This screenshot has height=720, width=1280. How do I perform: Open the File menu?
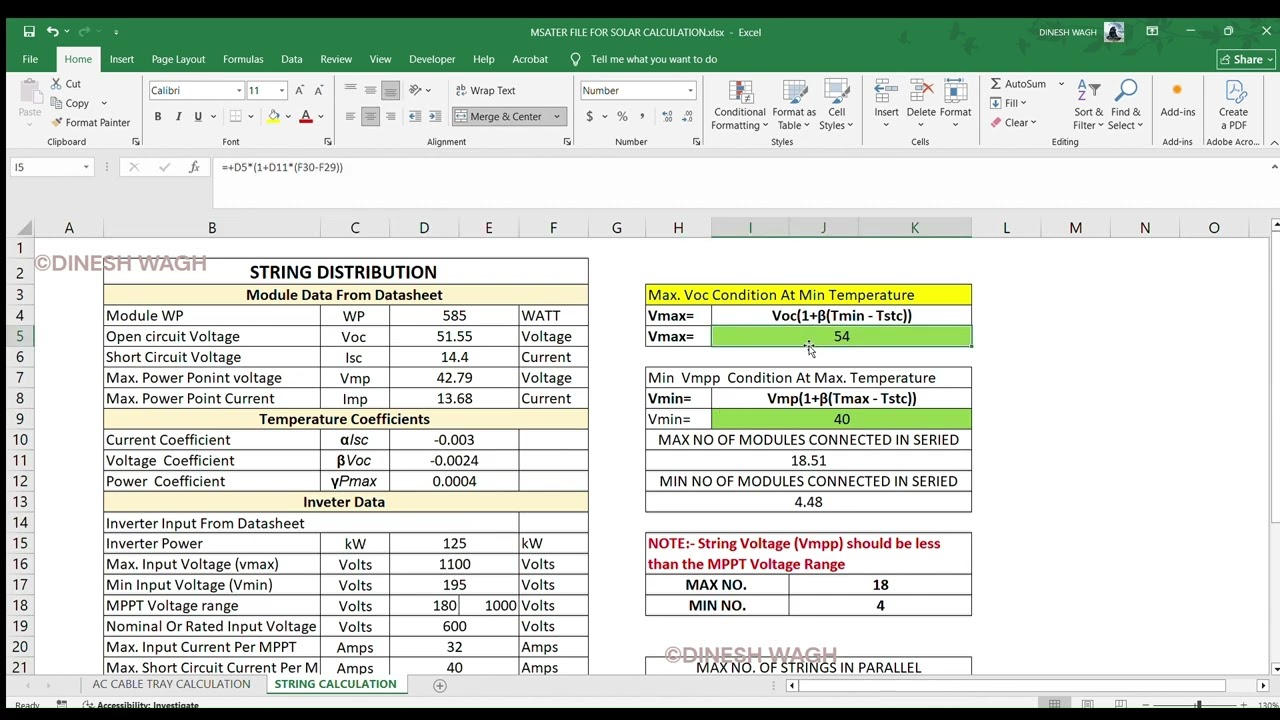[30, 59]
